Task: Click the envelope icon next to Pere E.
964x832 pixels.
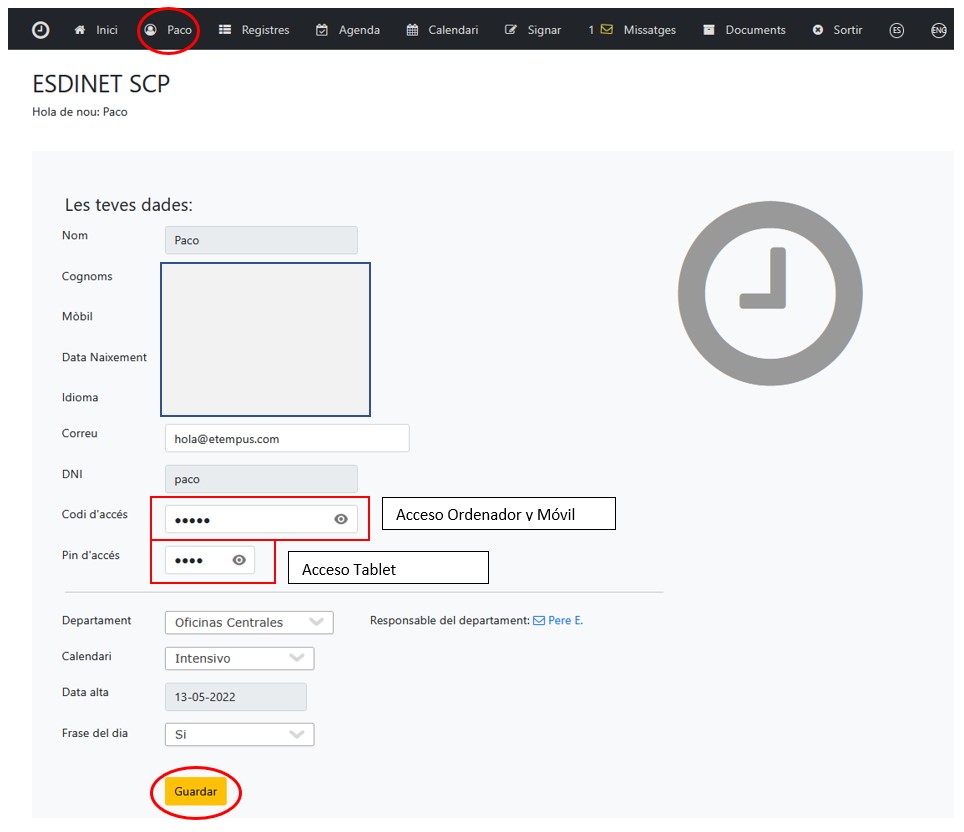Action: 539,620
